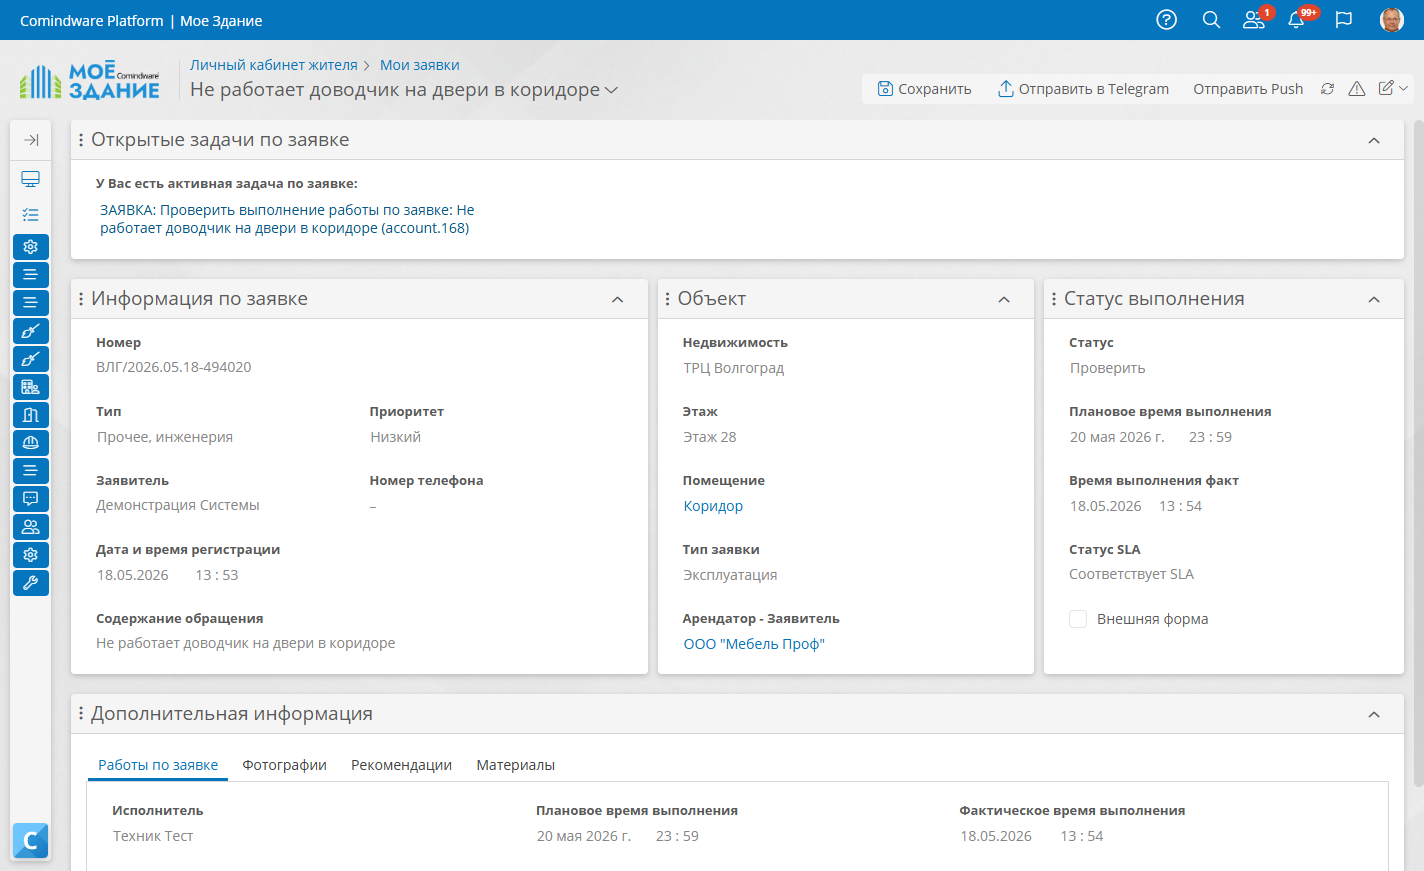Collapse the Объект panel
The height and width of the screenshot is (871, 1424).
(1004, 300)
